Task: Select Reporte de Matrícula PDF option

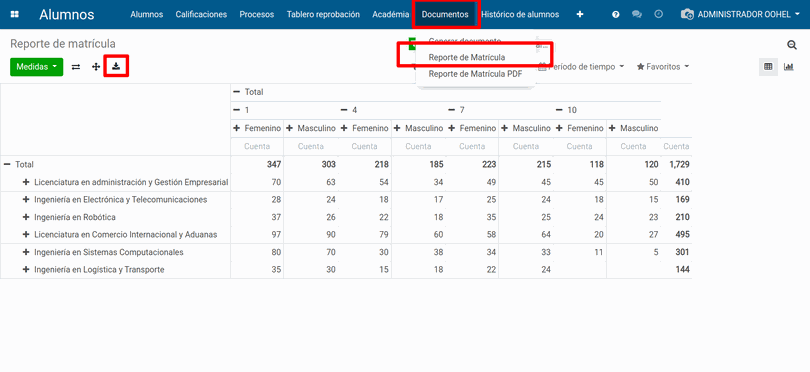Action: pyautogui.click(x=475, y=74)
